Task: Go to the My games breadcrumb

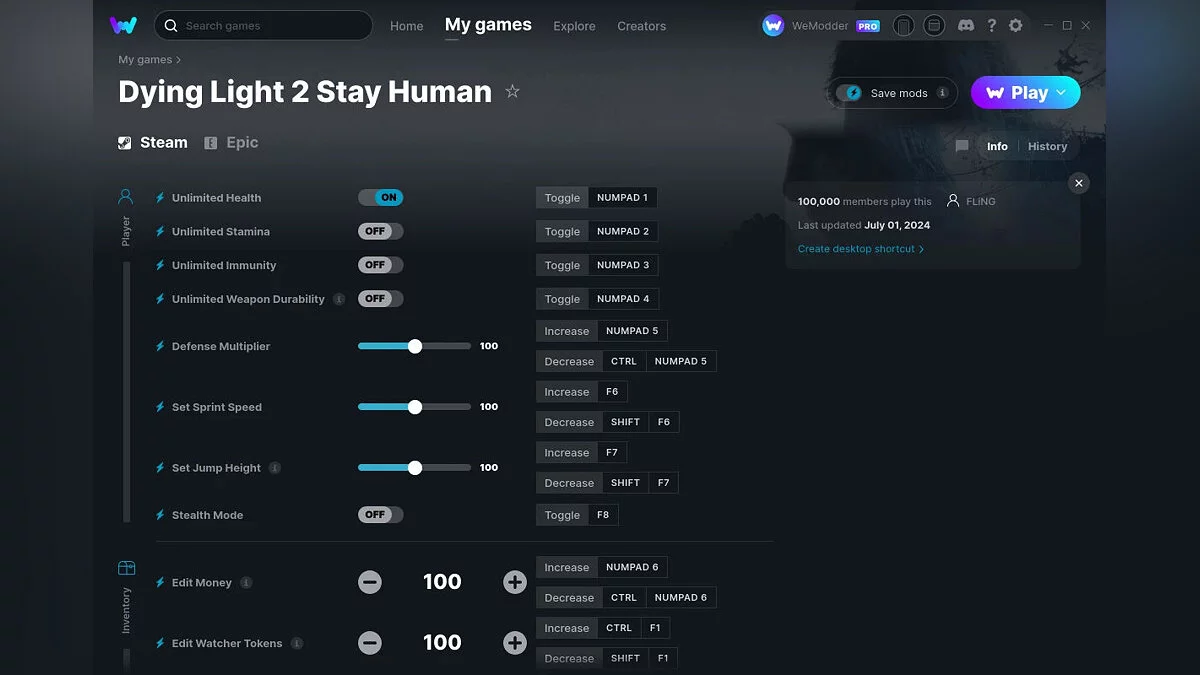Action: coord(145,60)
